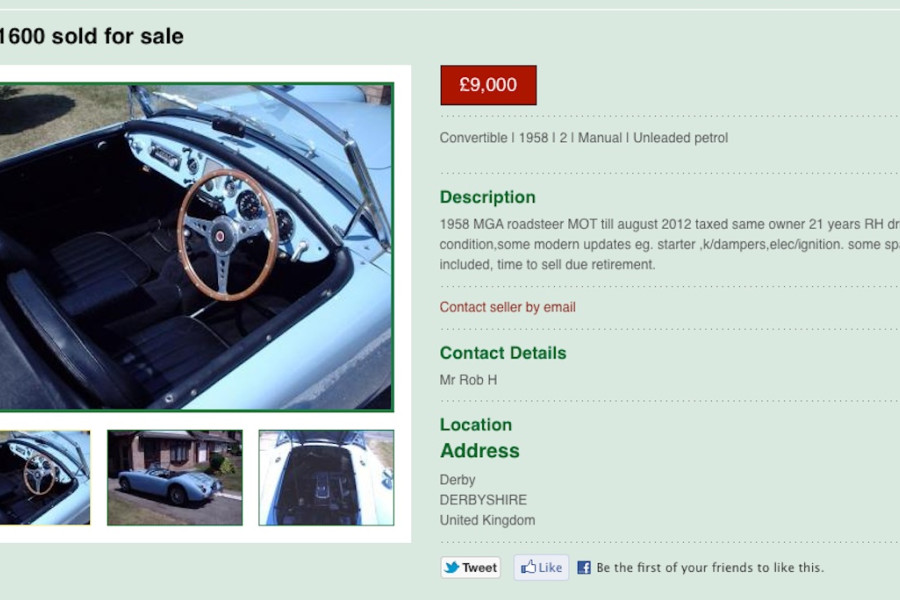Click the Facebook logo icon
The width and height of the screenshot is (900, 600).
[x=584, y=568]
